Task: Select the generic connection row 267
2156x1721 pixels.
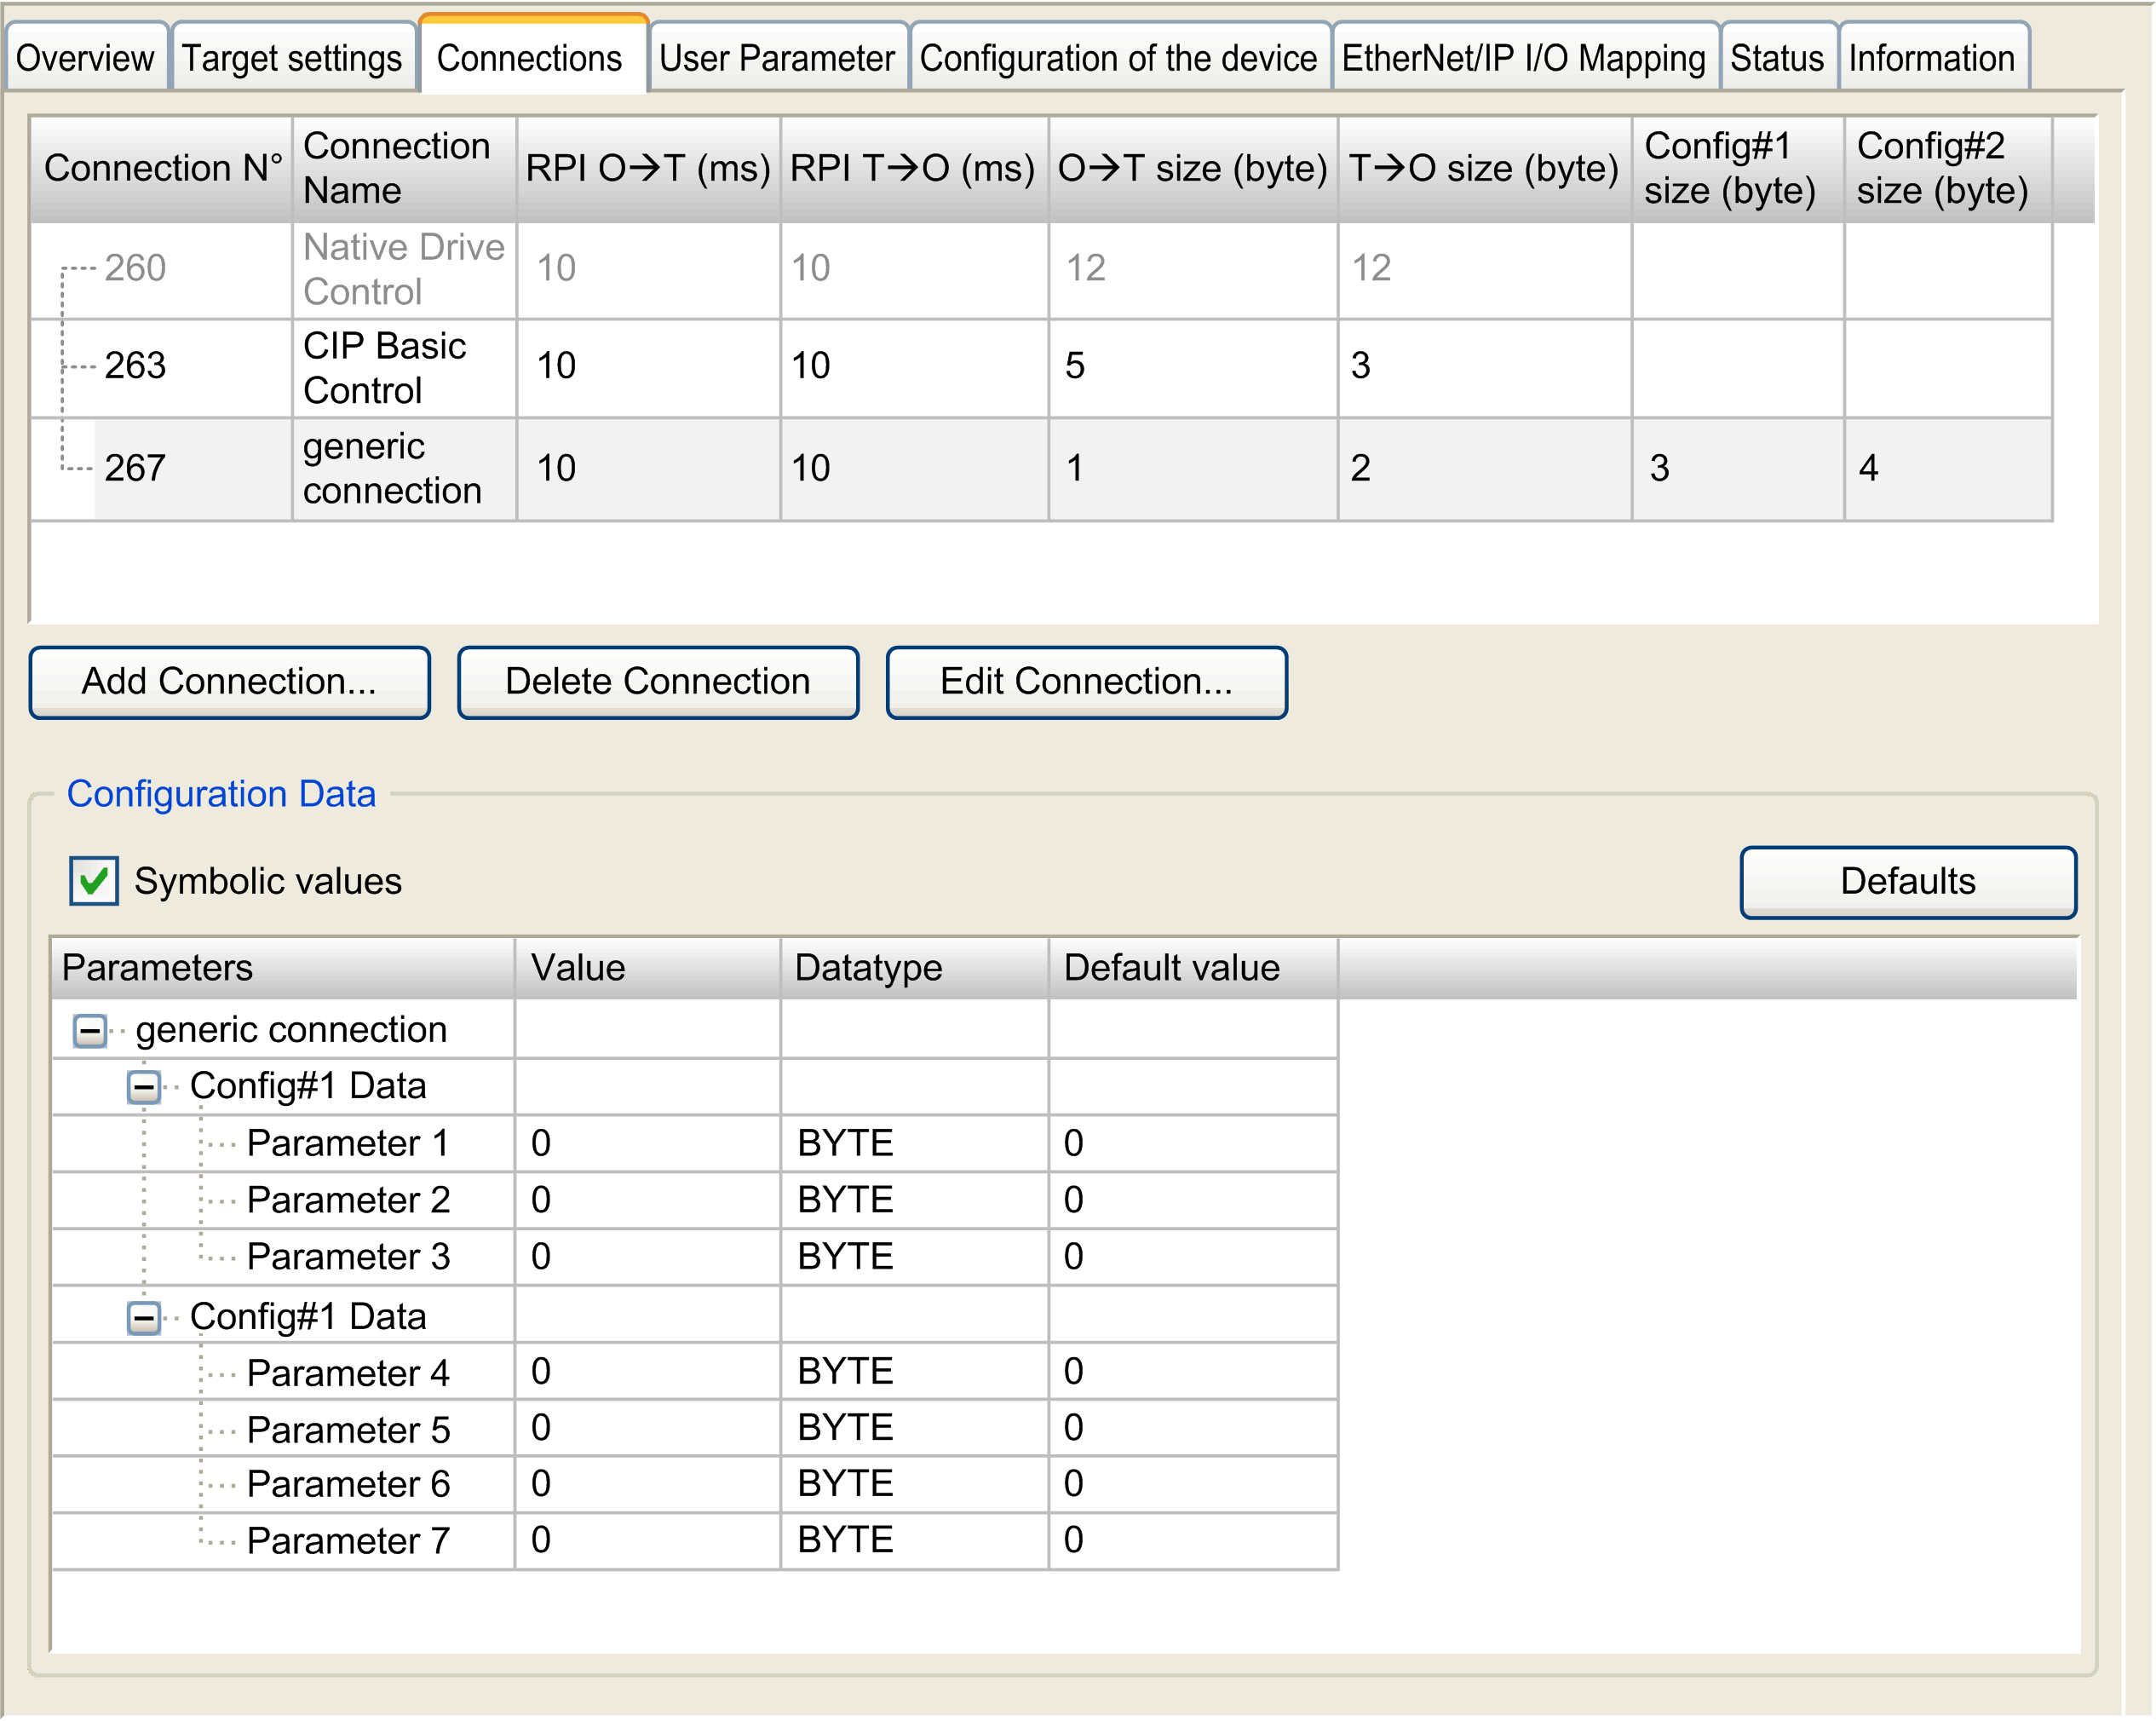Action: click(700, 467)
